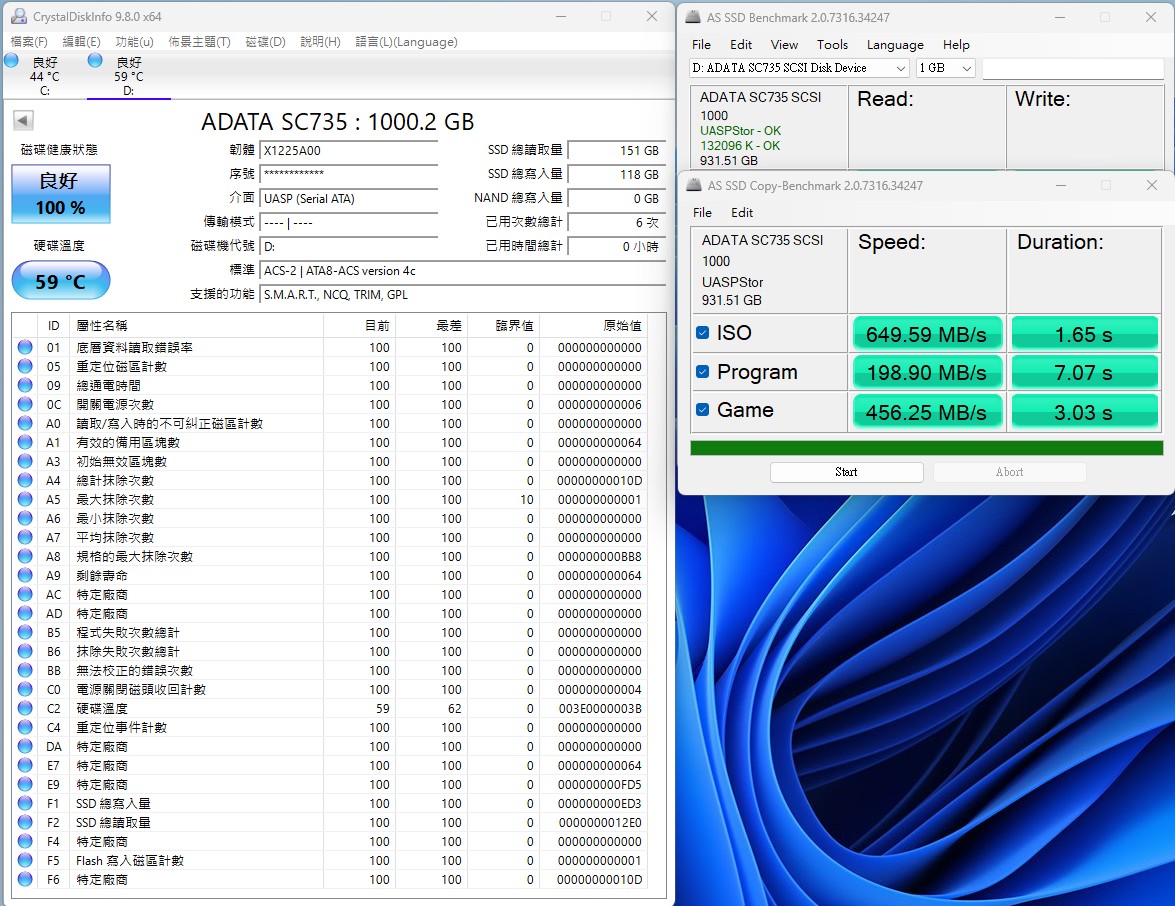Open the 語言(L)(Language) menu
The height and width of the screenshot is (906, 1175).
coord(406,42)
